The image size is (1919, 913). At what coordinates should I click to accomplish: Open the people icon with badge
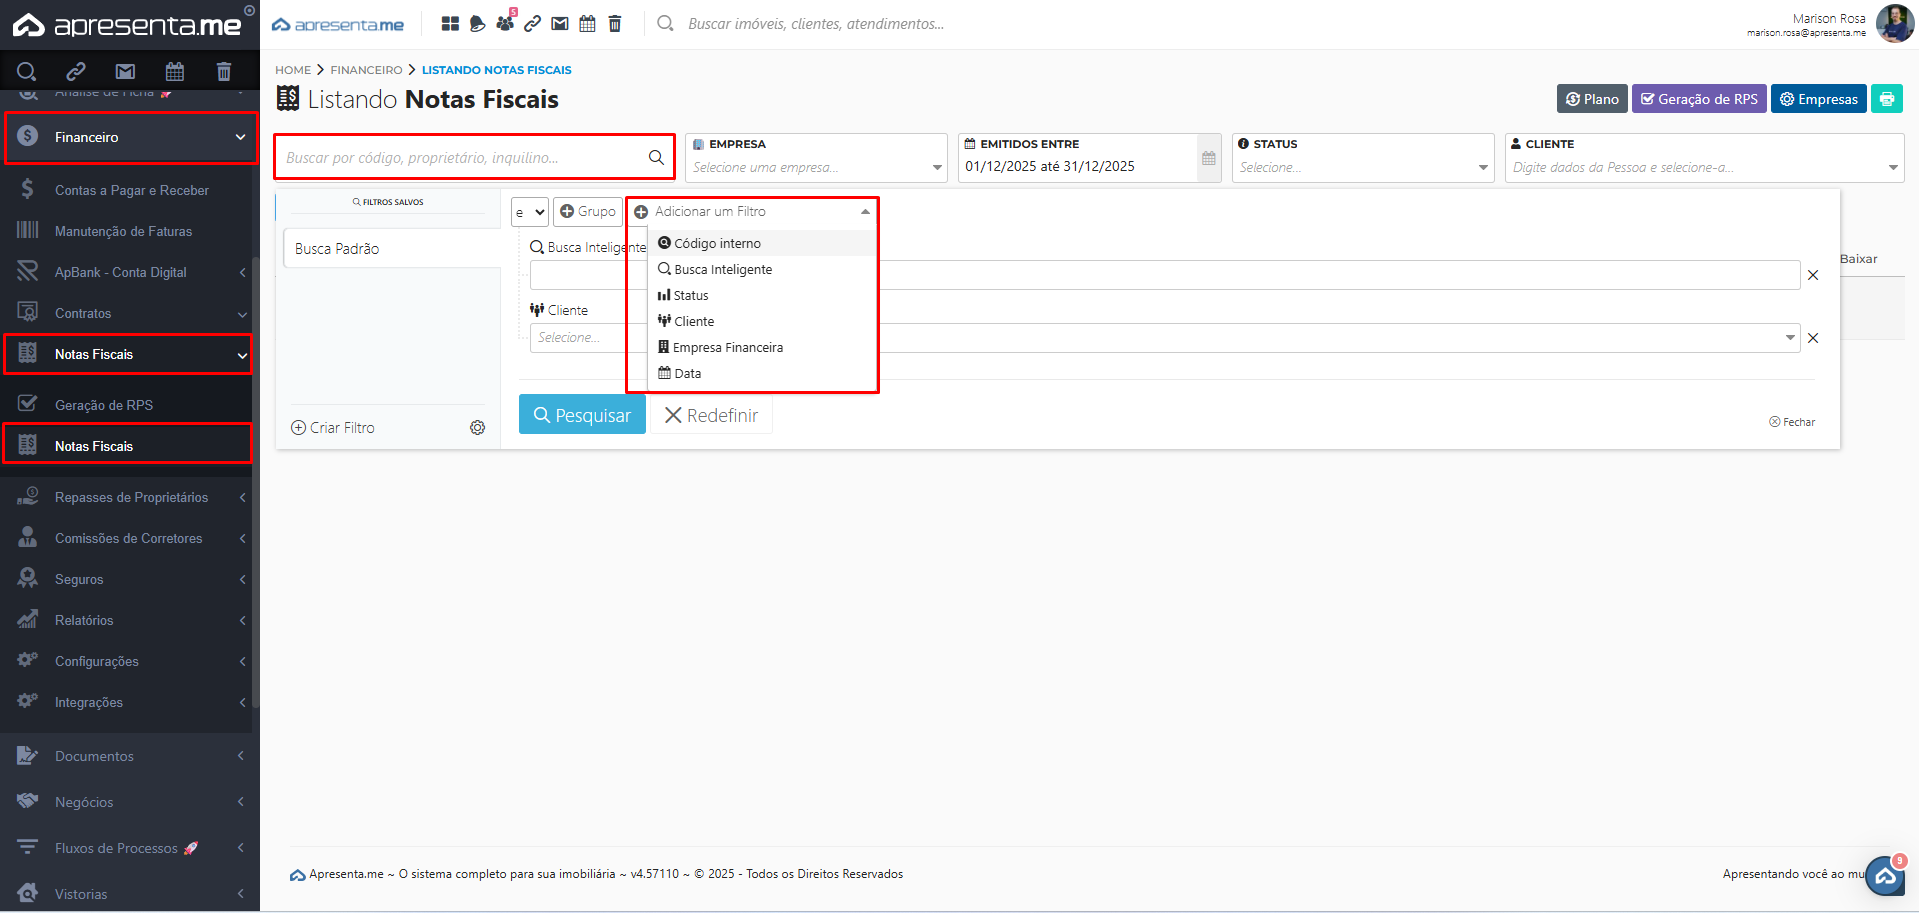[x=505, y=23]
